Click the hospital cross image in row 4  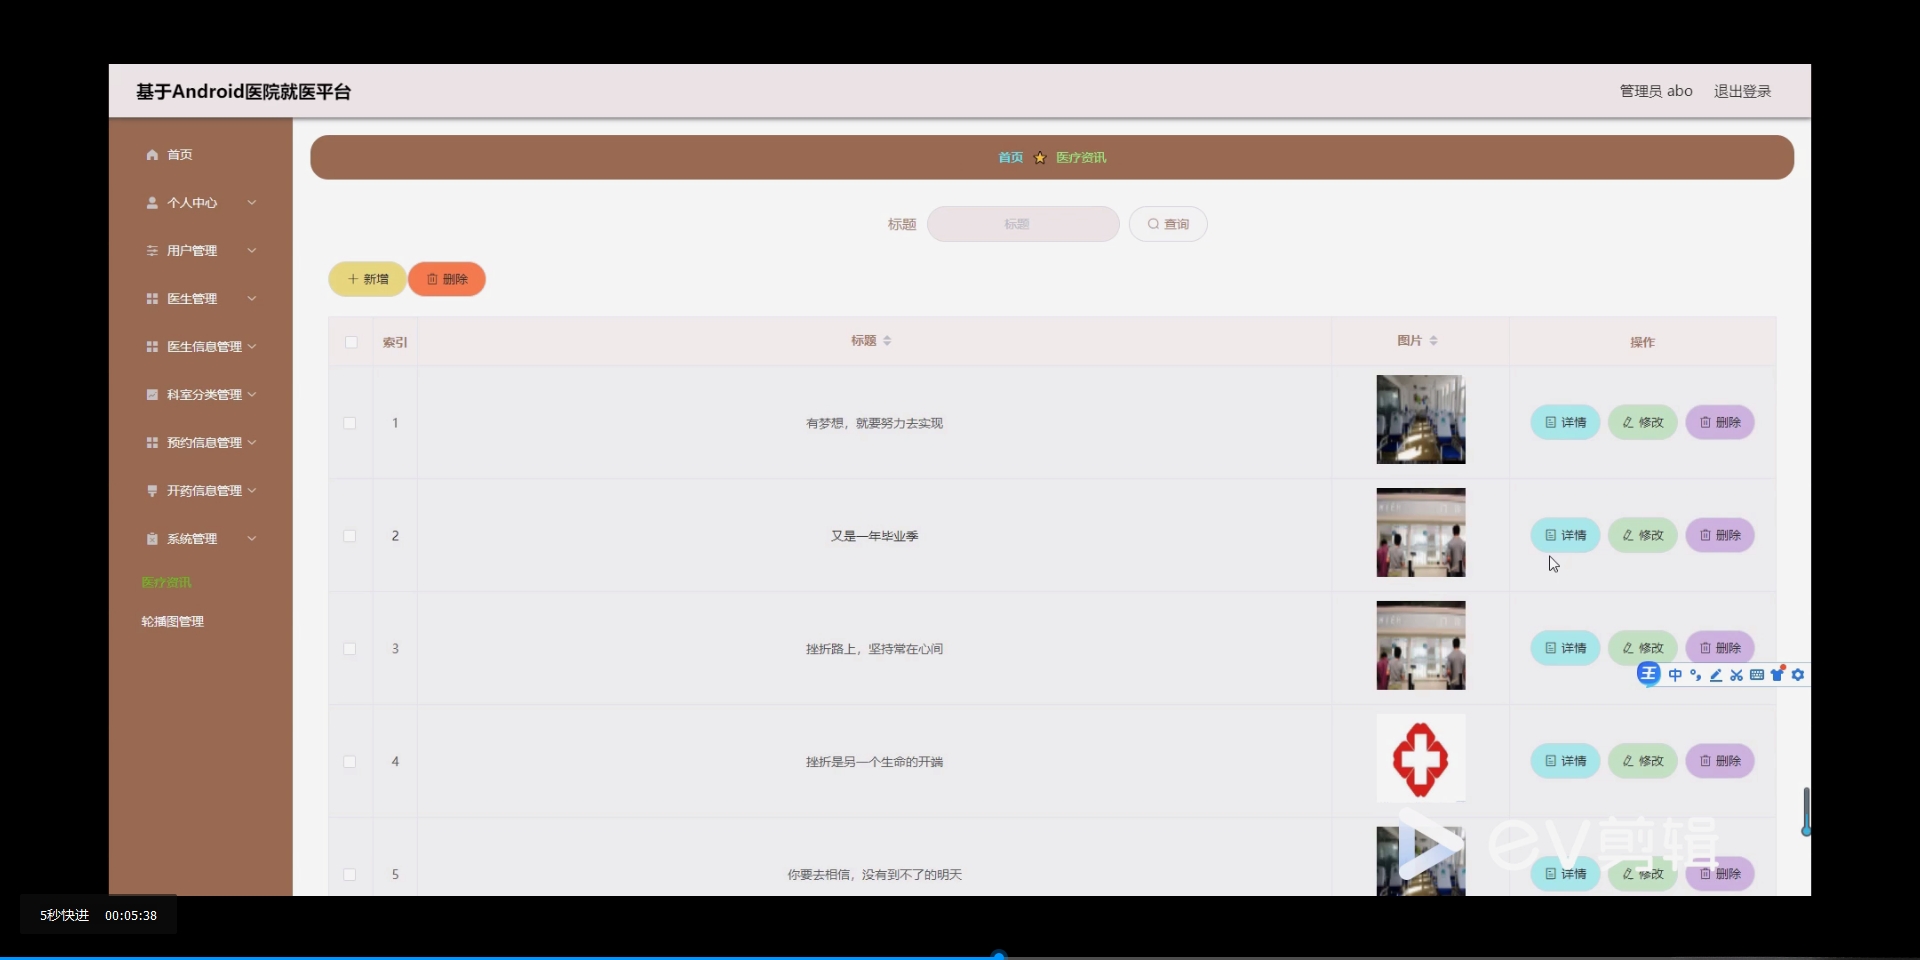click(x=1421, y=758)
